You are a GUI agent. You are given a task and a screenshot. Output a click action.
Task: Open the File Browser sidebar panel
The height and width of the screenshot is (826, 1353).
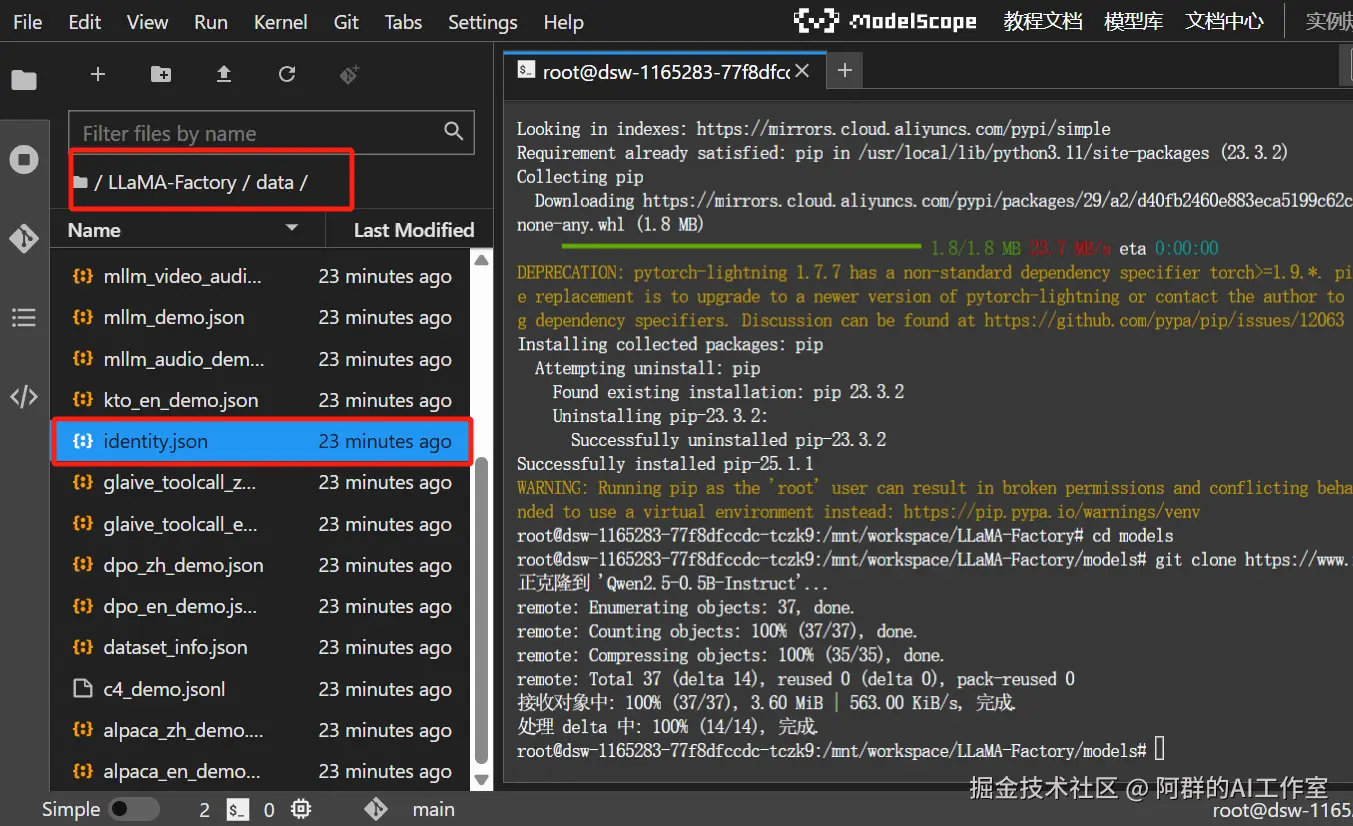[x=24, y=80]
